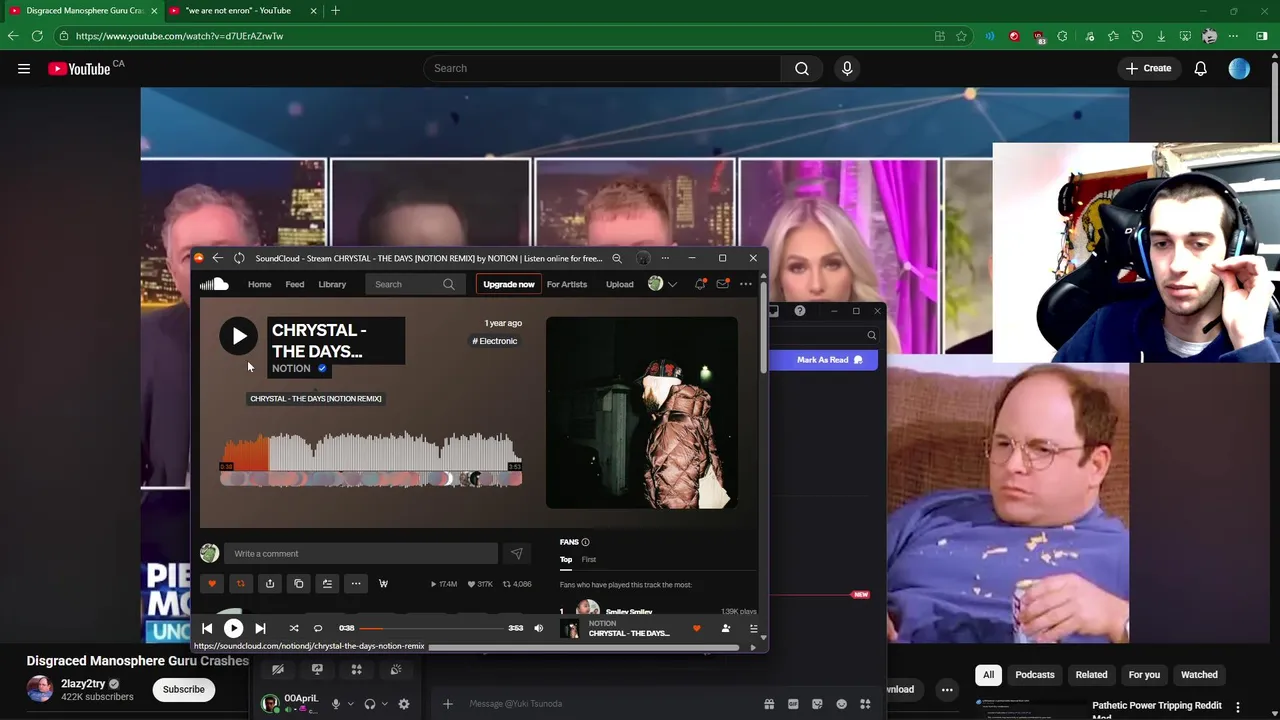
Task: Open SoundCloud Home tab
Action: tap(259, 284)
